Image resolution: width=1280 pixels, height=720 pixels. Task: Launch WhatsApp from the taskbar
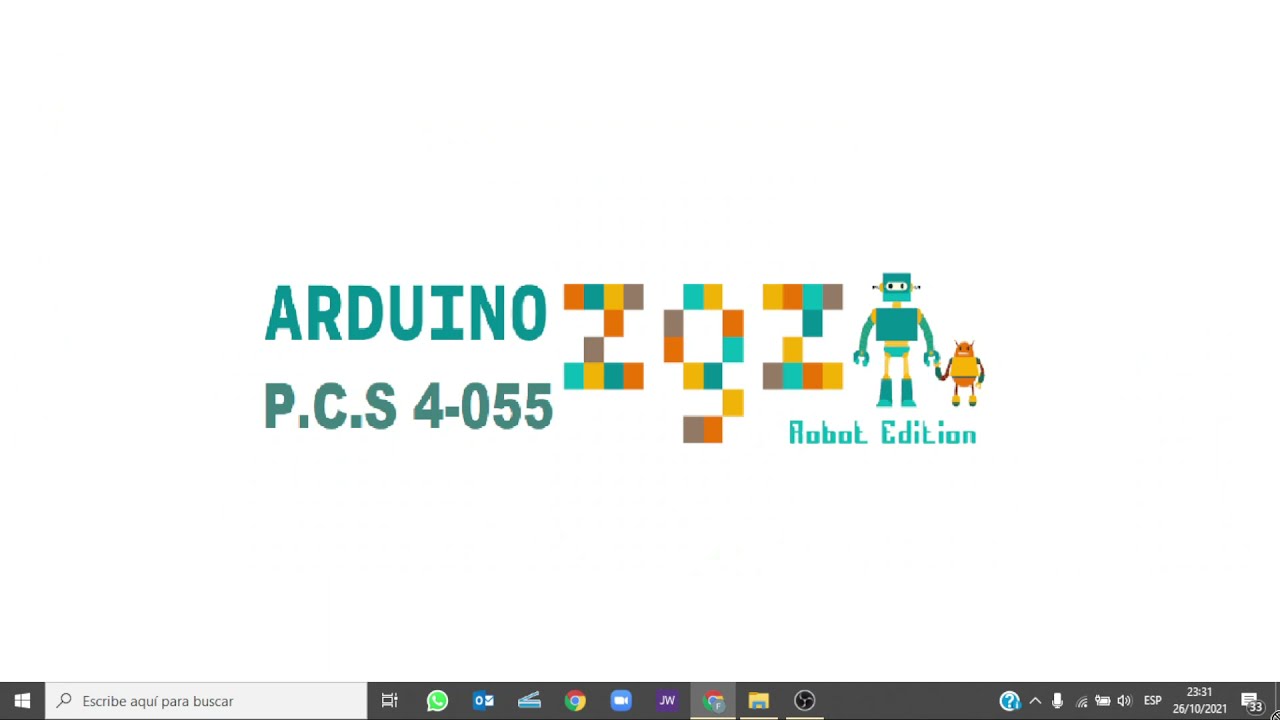(437, 701)
